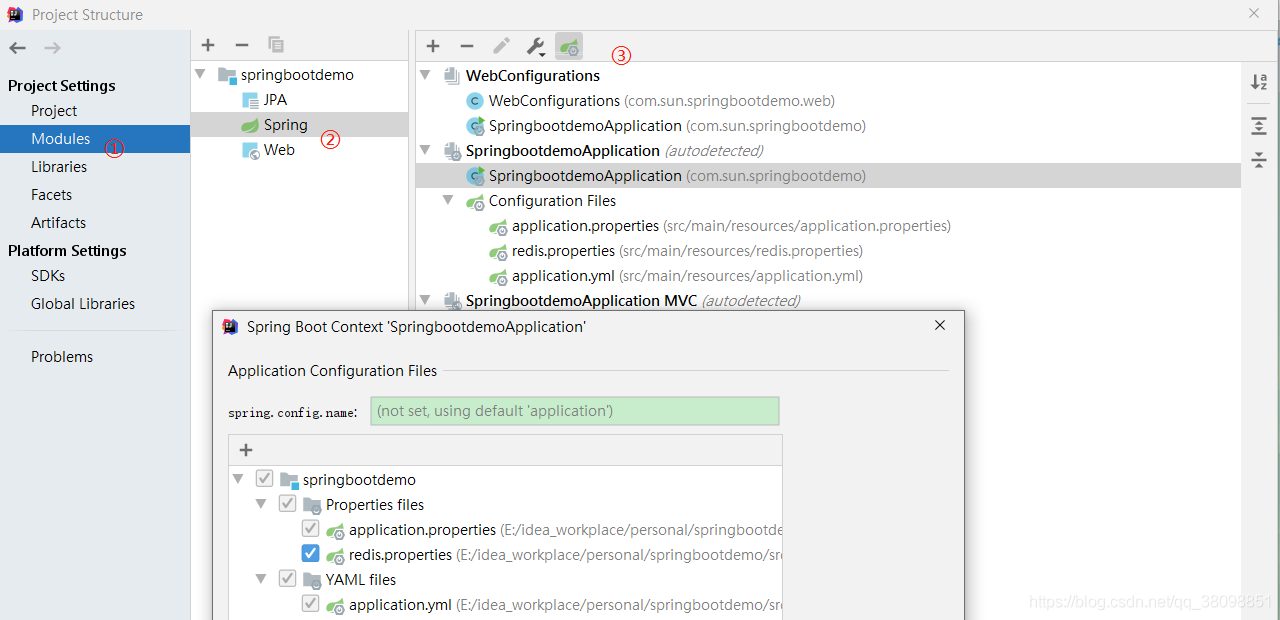
Task: Collapse the Configuration Files node
Action: pyautogui.click(x=449, y=201)
